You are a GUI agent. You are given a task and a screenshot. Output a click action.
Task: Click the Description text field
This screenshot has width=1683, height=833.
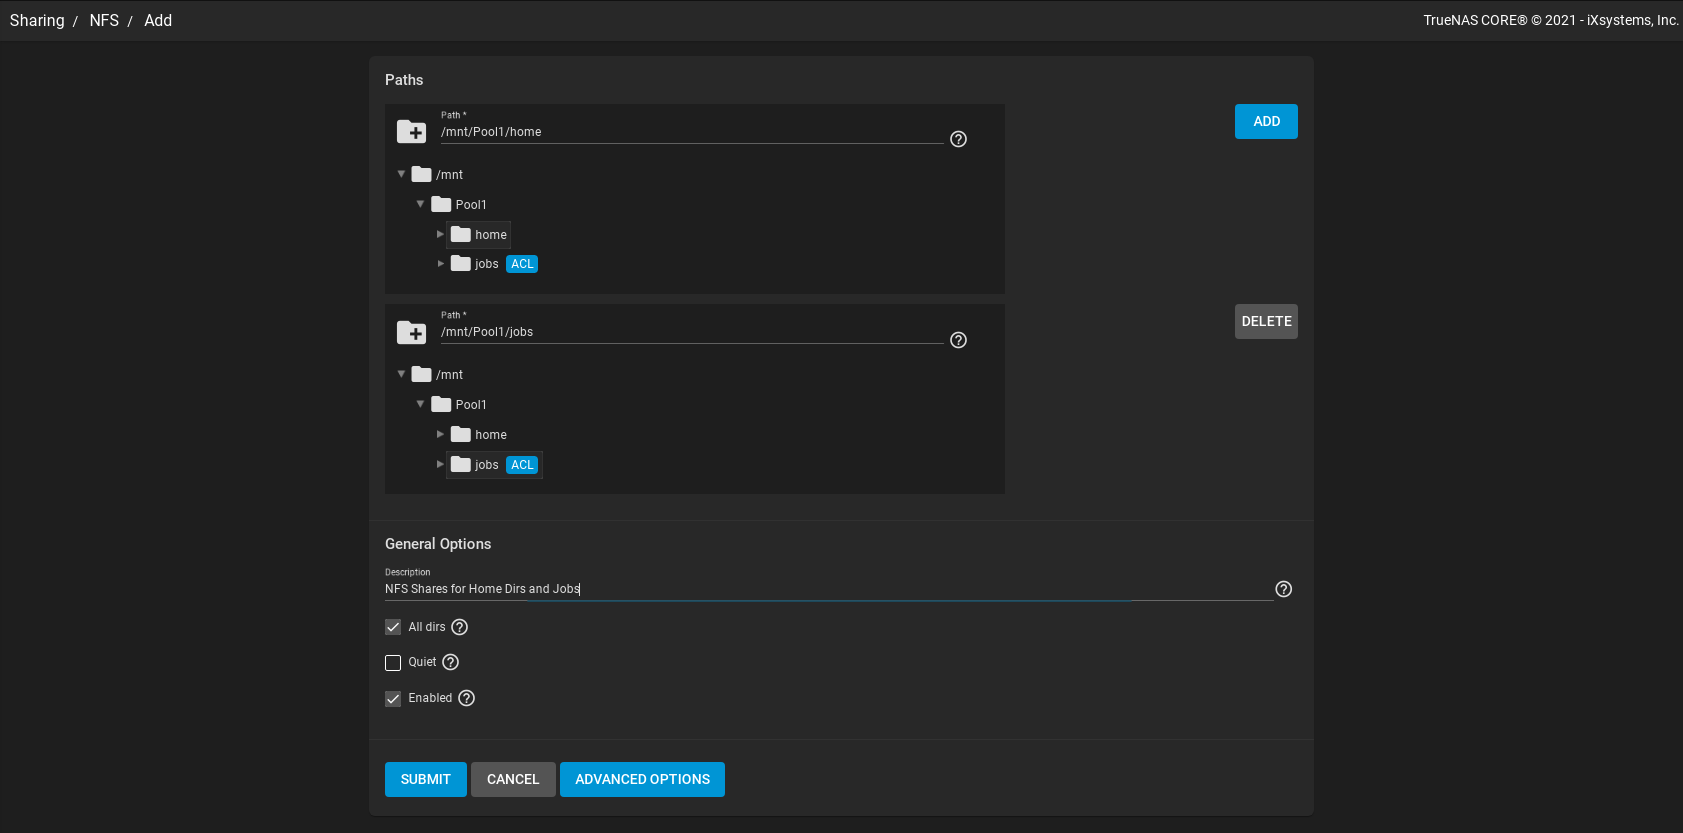click(x=828, y=589)
